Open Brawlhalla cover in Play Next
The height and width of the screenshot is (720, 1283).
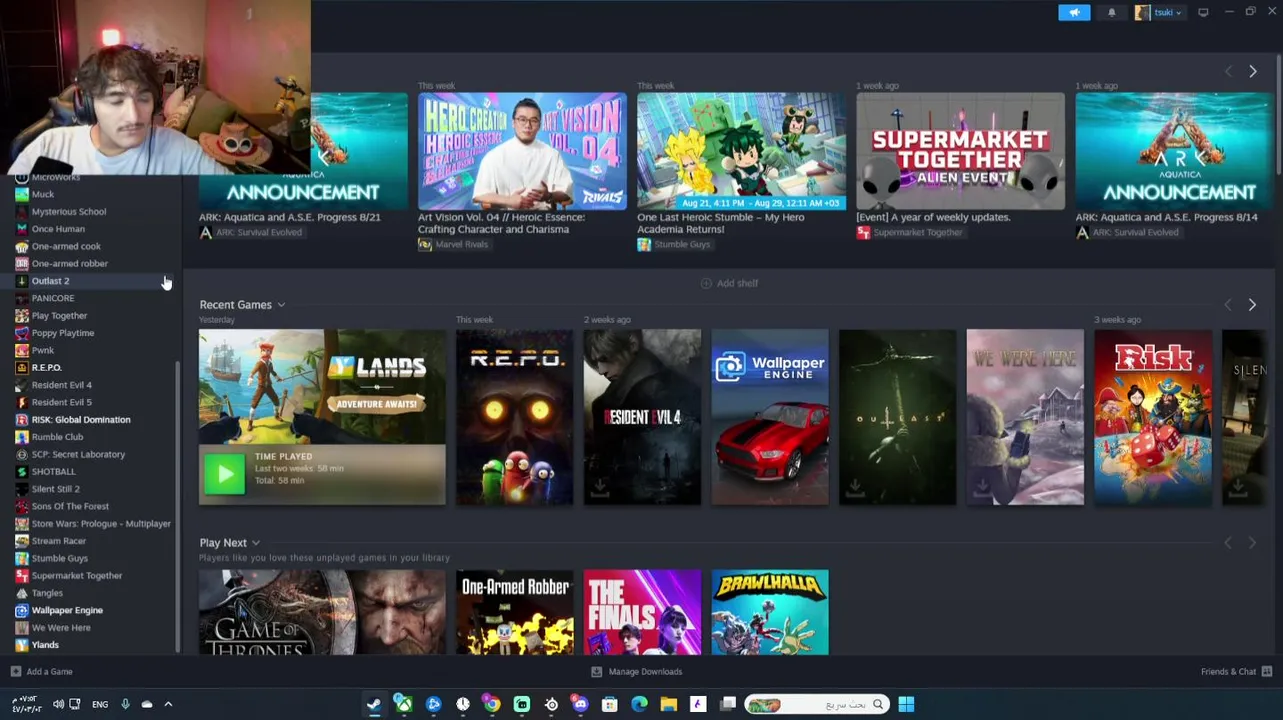tap(770, 612)
